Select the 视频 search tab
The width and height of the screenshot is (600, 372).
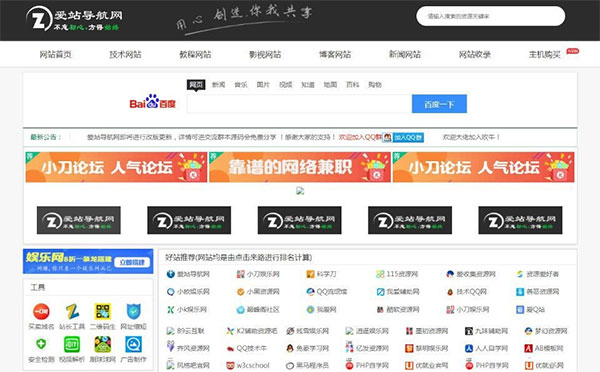click(285, 85)
